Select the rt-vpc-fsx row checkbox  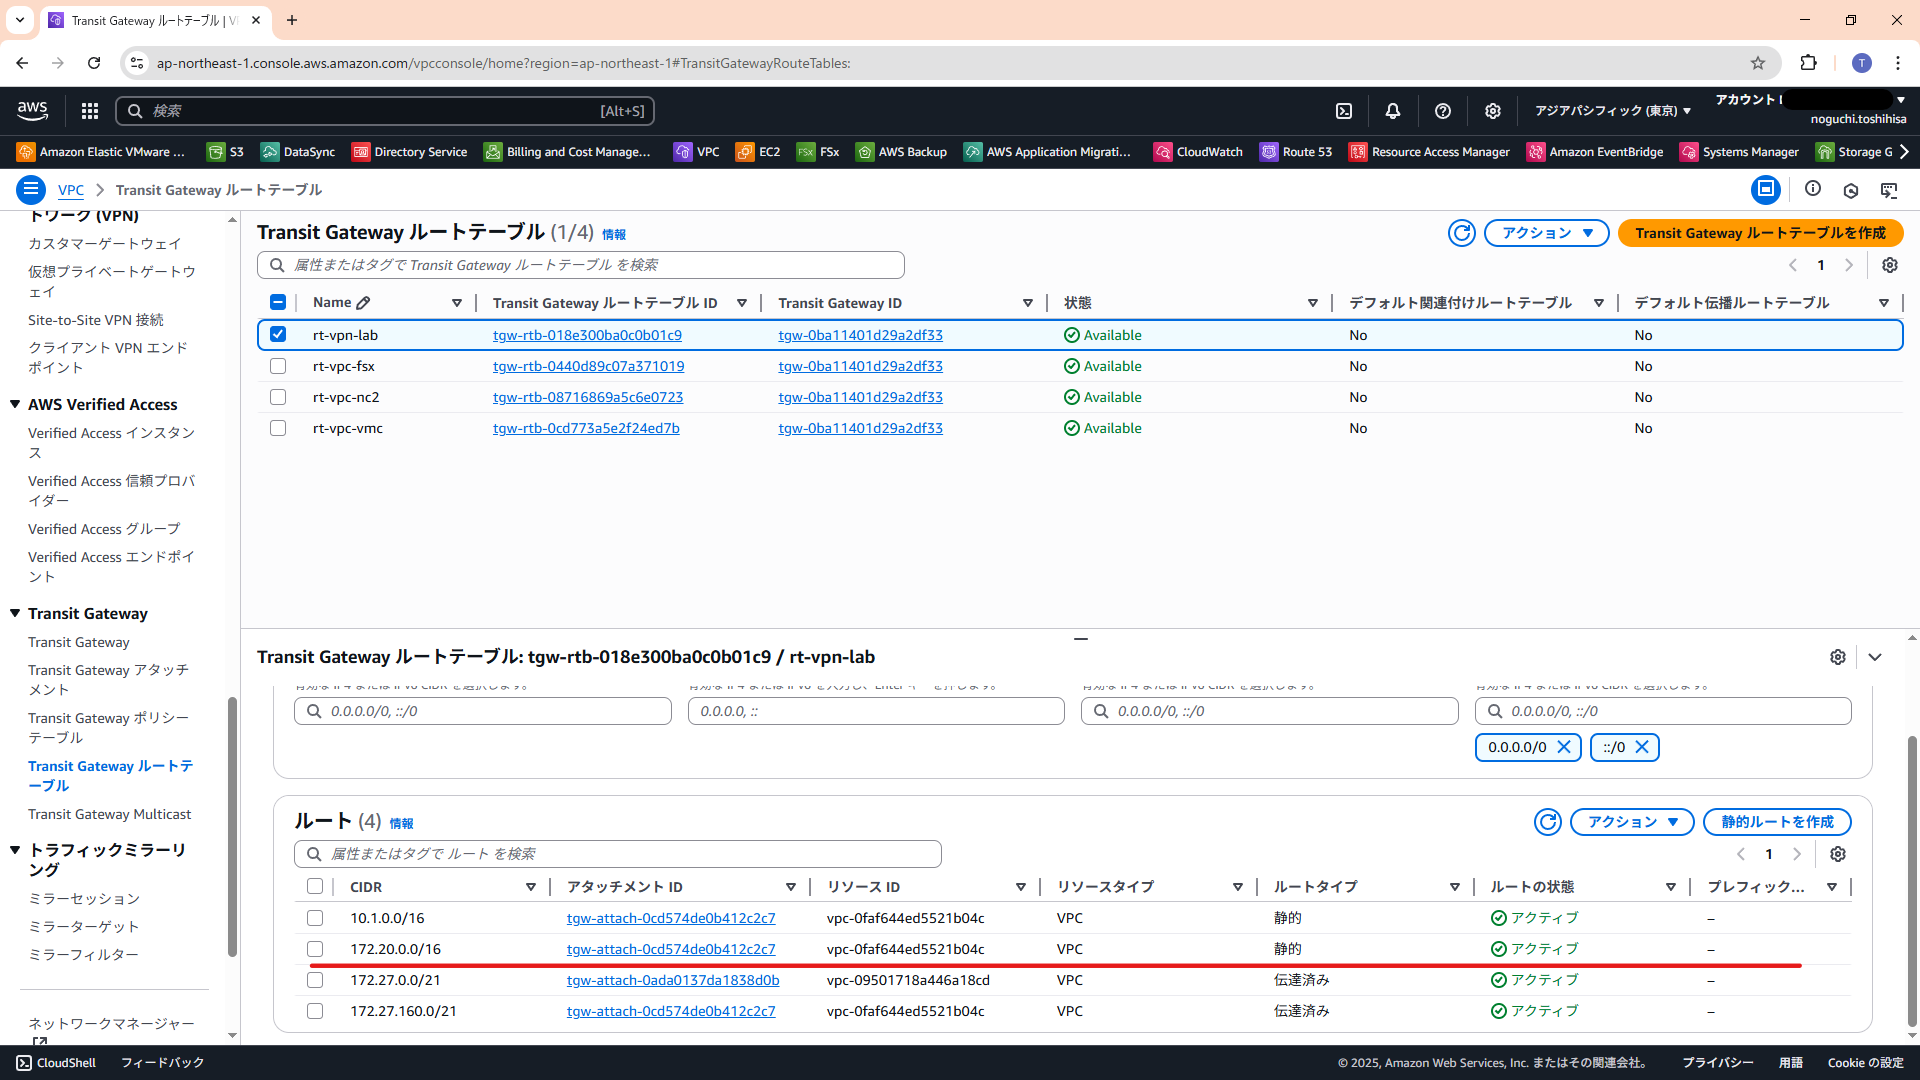point(278,366)
